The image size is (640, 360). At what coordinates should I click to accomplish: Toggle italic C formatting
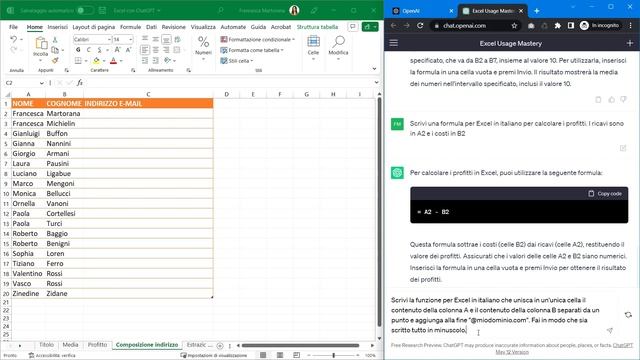point(89,50)
